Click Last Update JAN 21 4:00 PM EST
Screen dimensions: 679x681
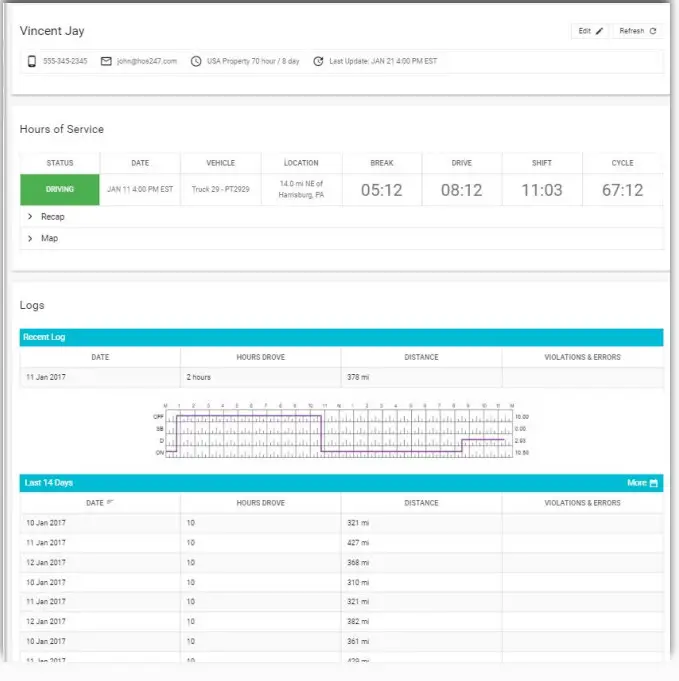coord(383,61)
